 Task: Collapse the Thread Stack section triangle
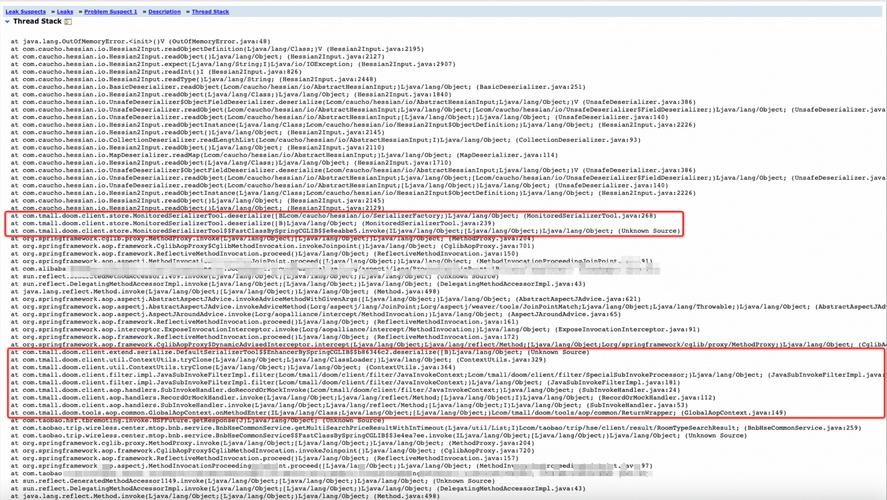6,21
